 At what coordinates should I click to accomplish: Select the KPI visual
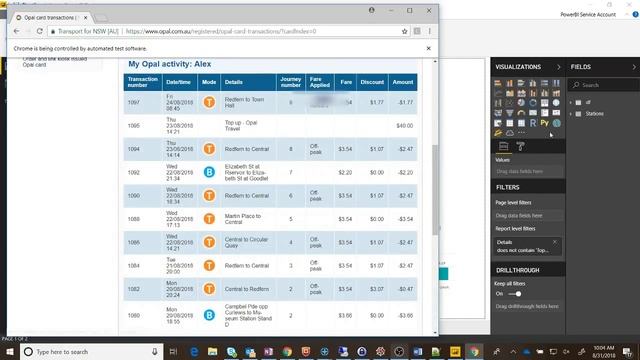click(x=556, y=113)
